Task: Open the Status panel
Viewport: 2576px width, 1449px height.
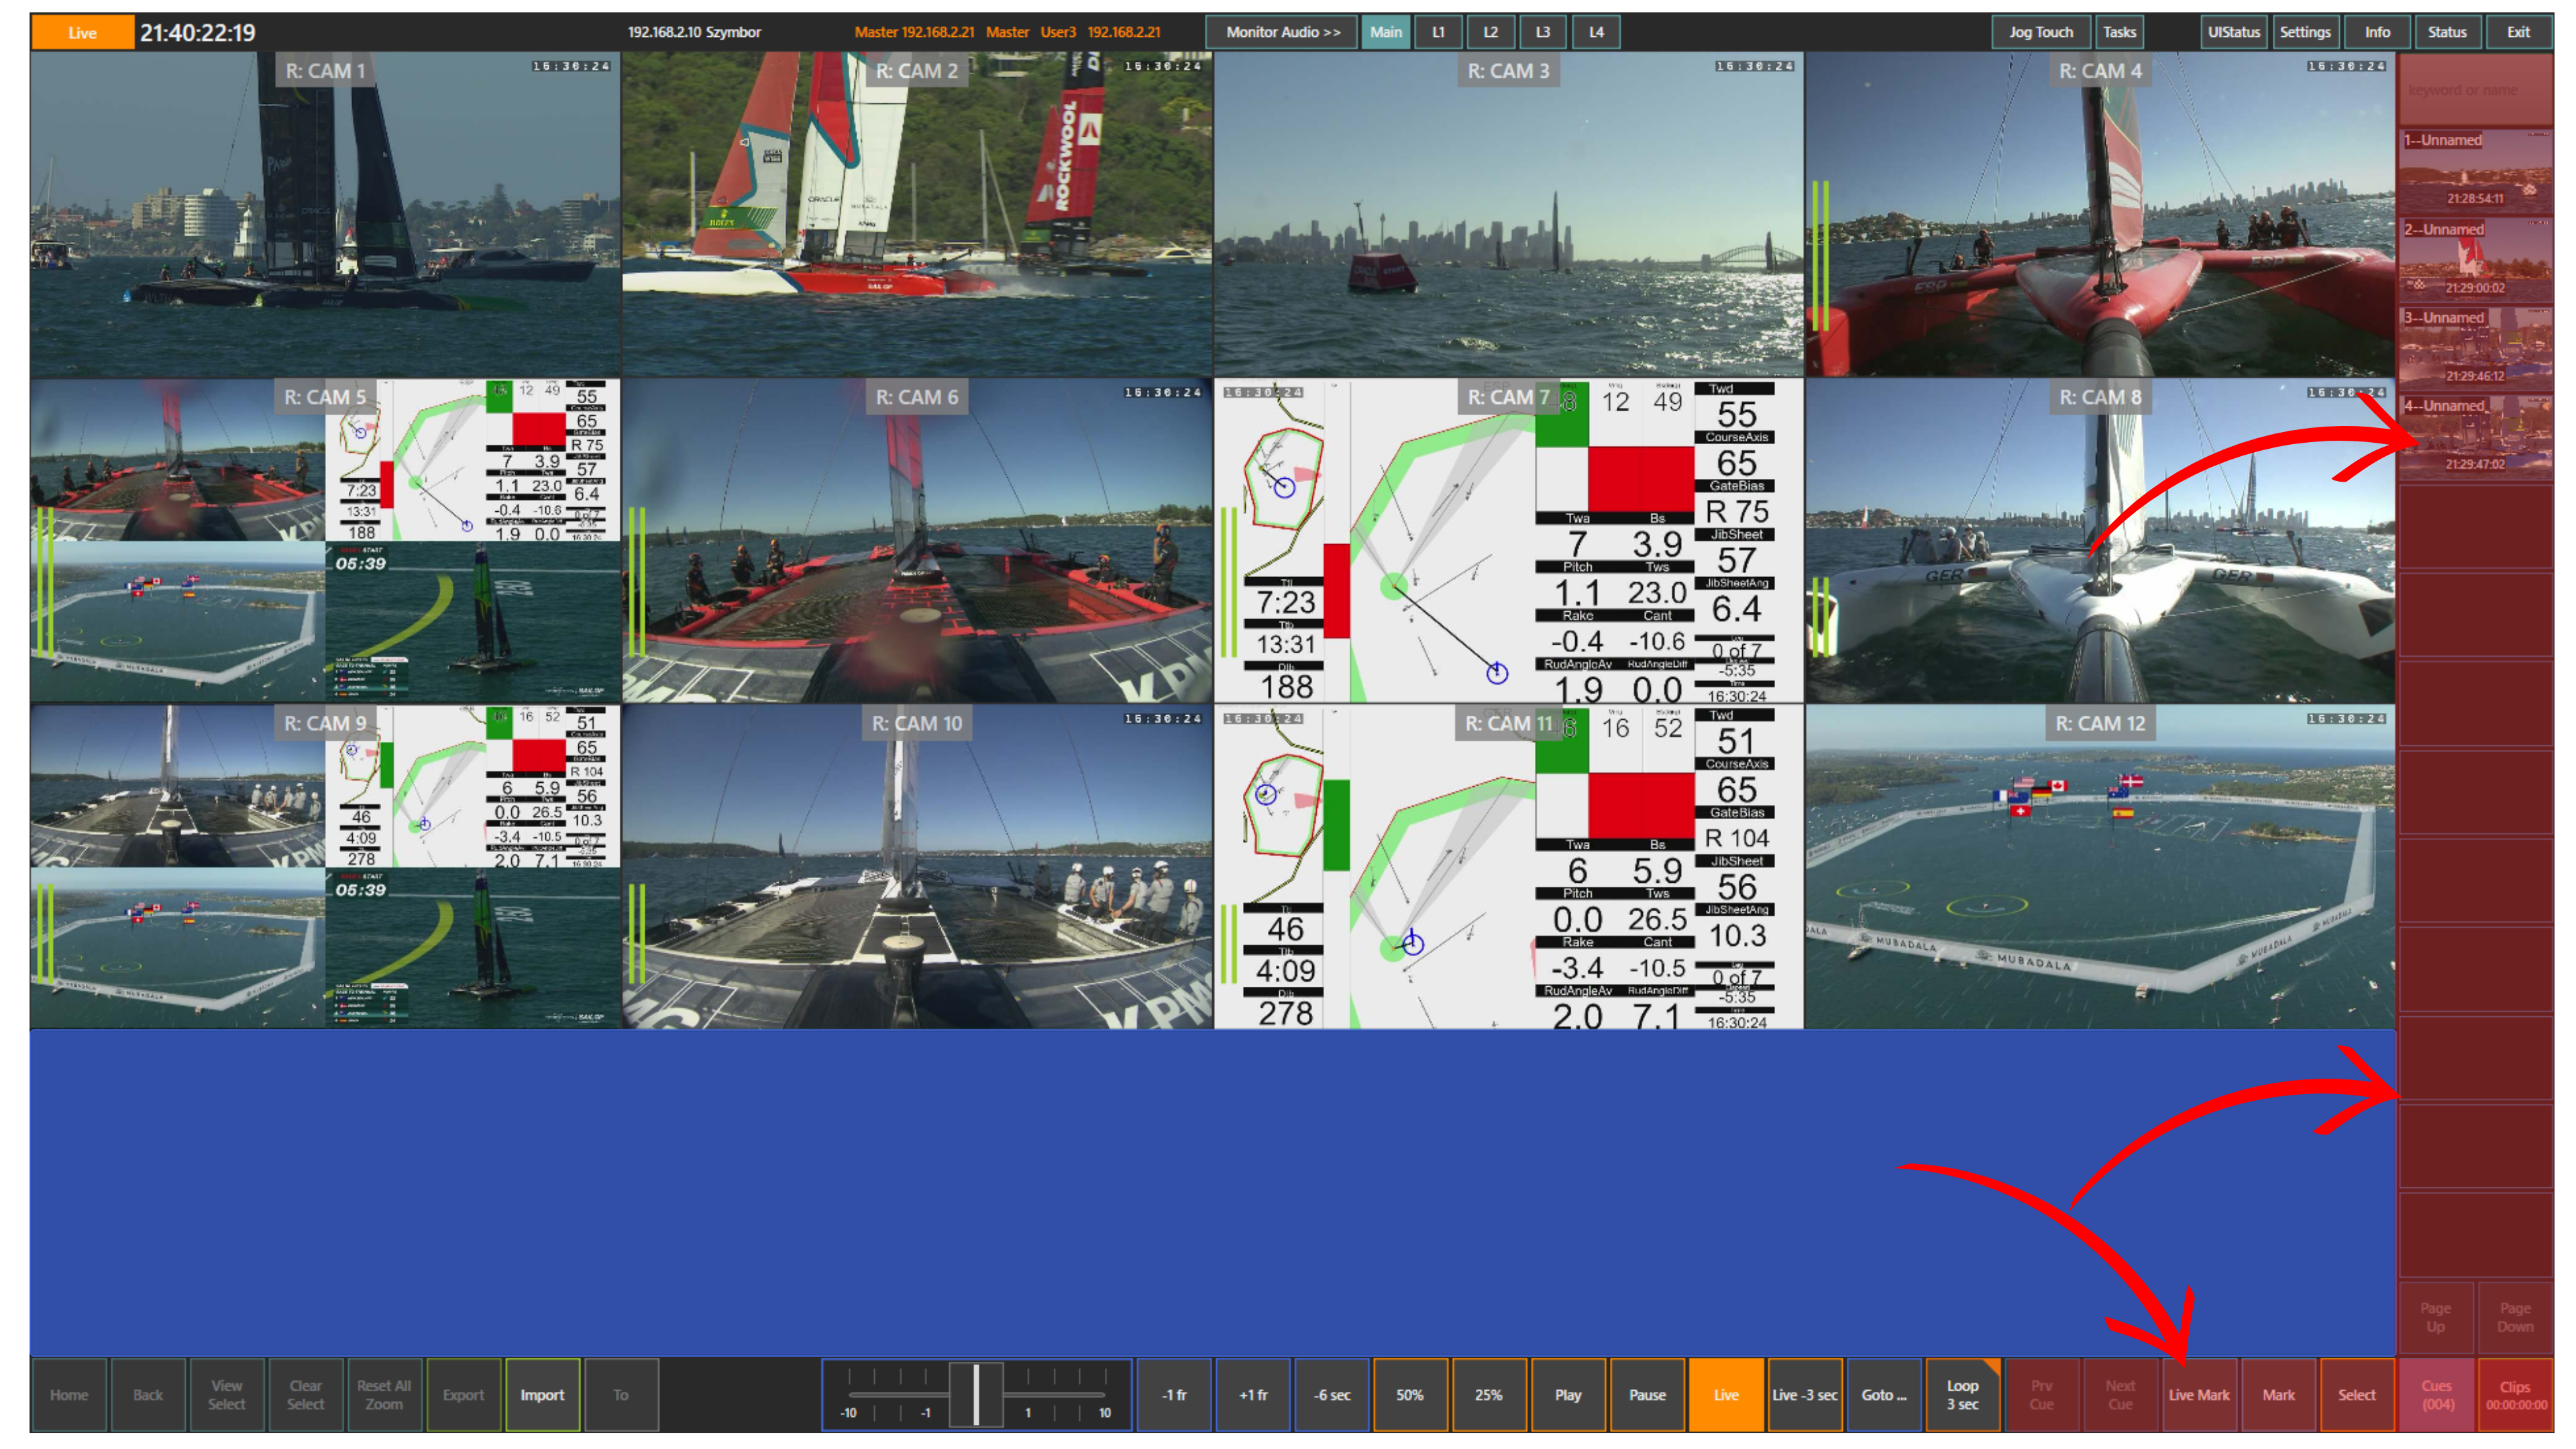Action: (2447, 32)
